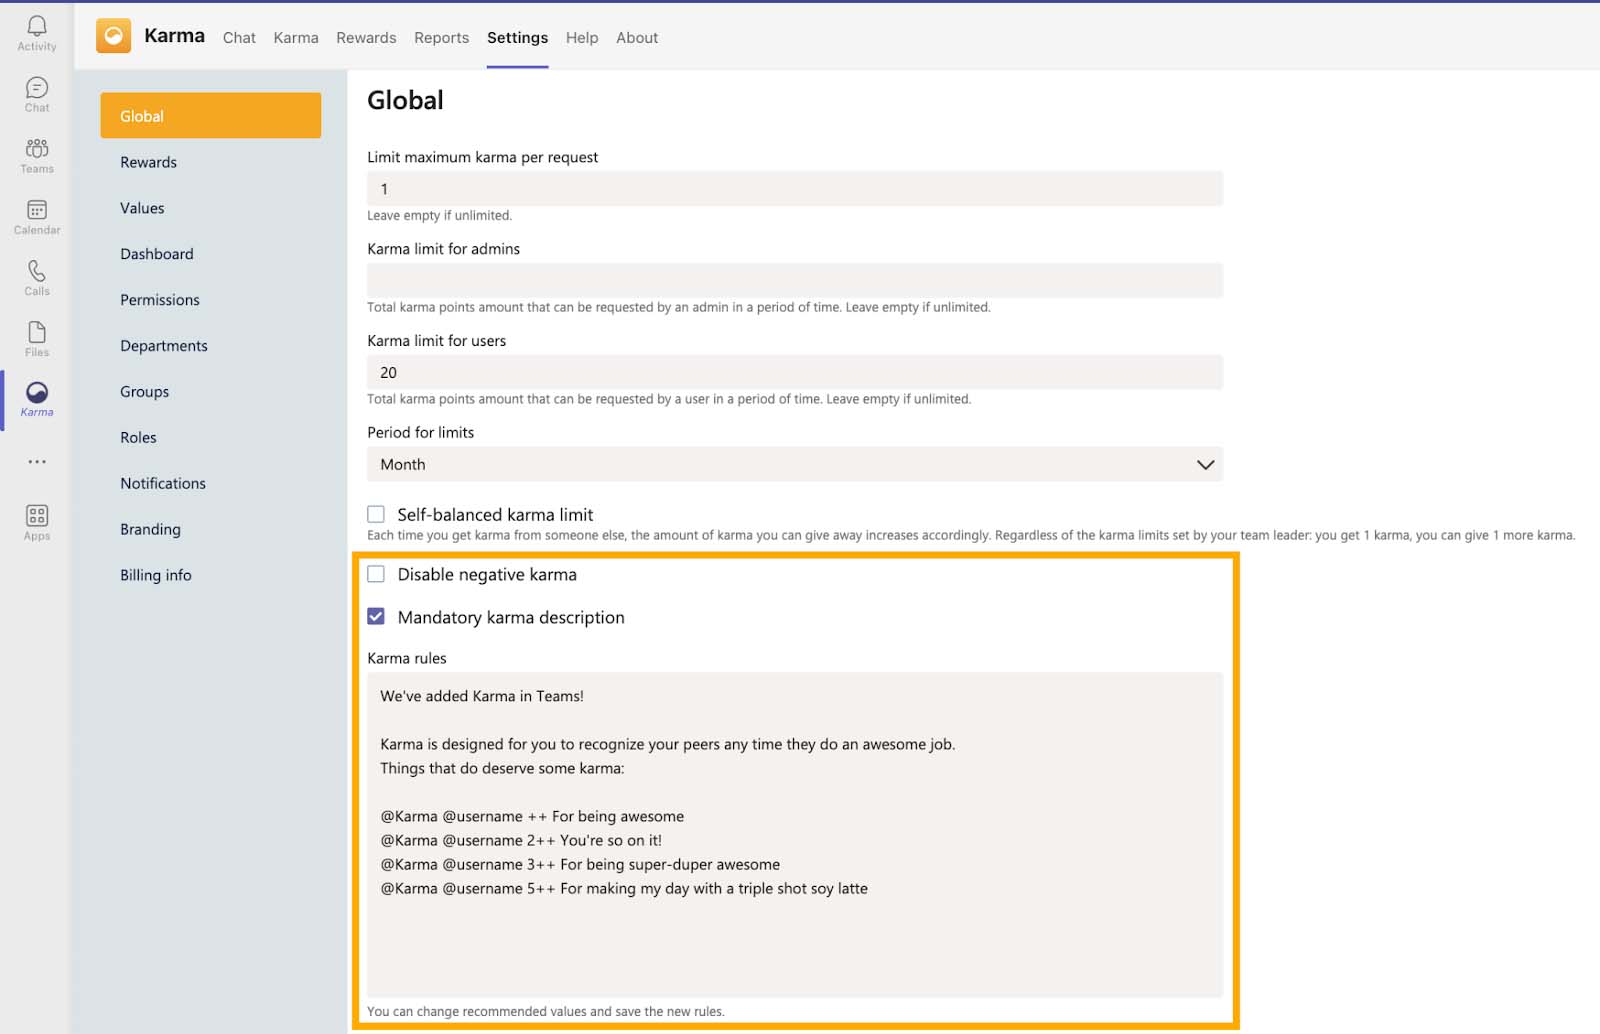Screen dimensions: 1600x1034
Task: Go to the Billing info section
Action: point(155,575)
